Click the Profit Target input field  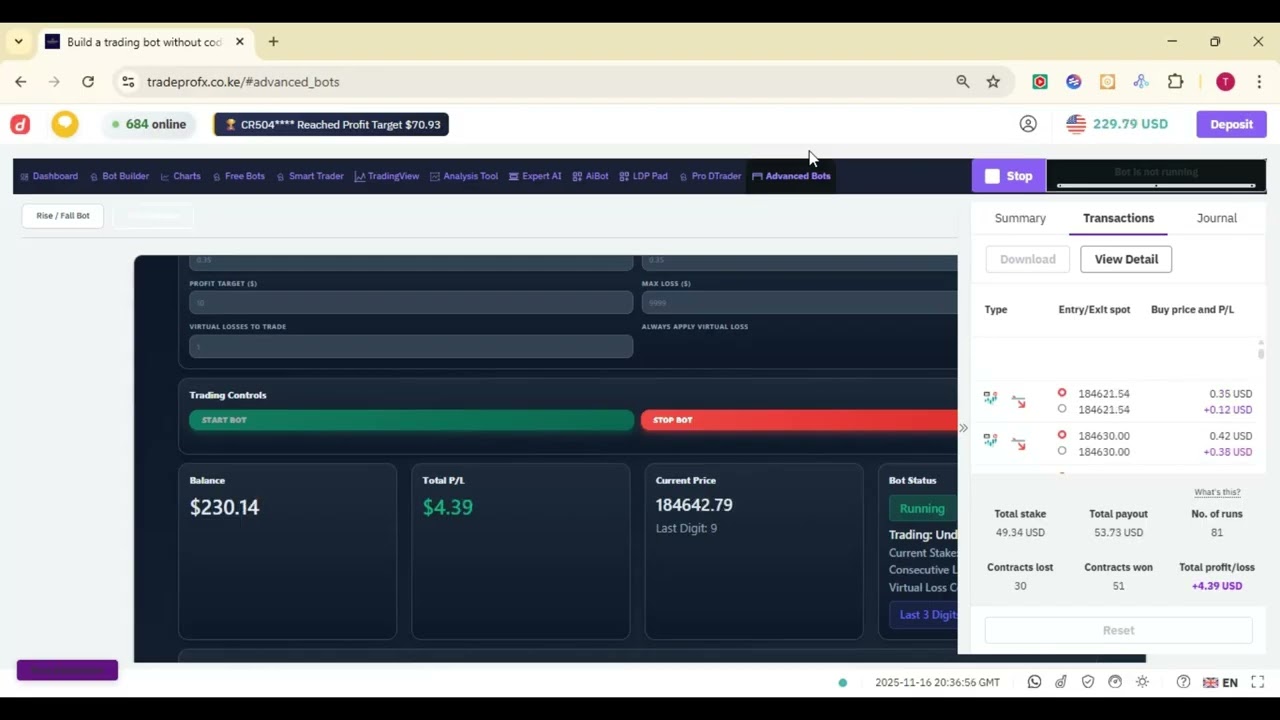tap(411, 302)
